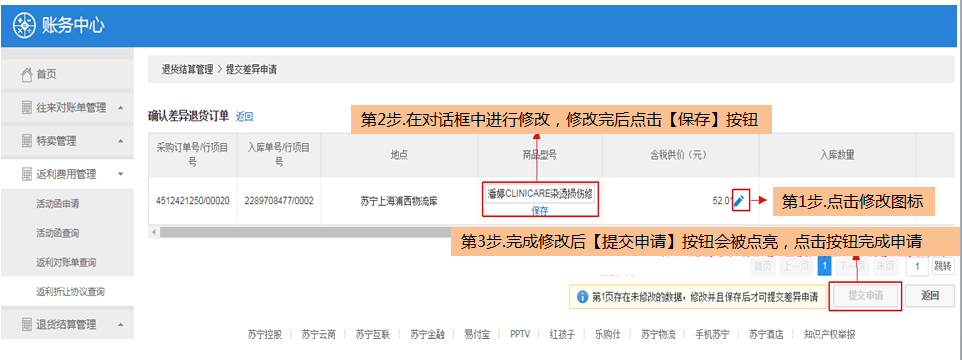Click the 商品型号 column header
The width and height of the screenshot is (962, 360).
540,155
